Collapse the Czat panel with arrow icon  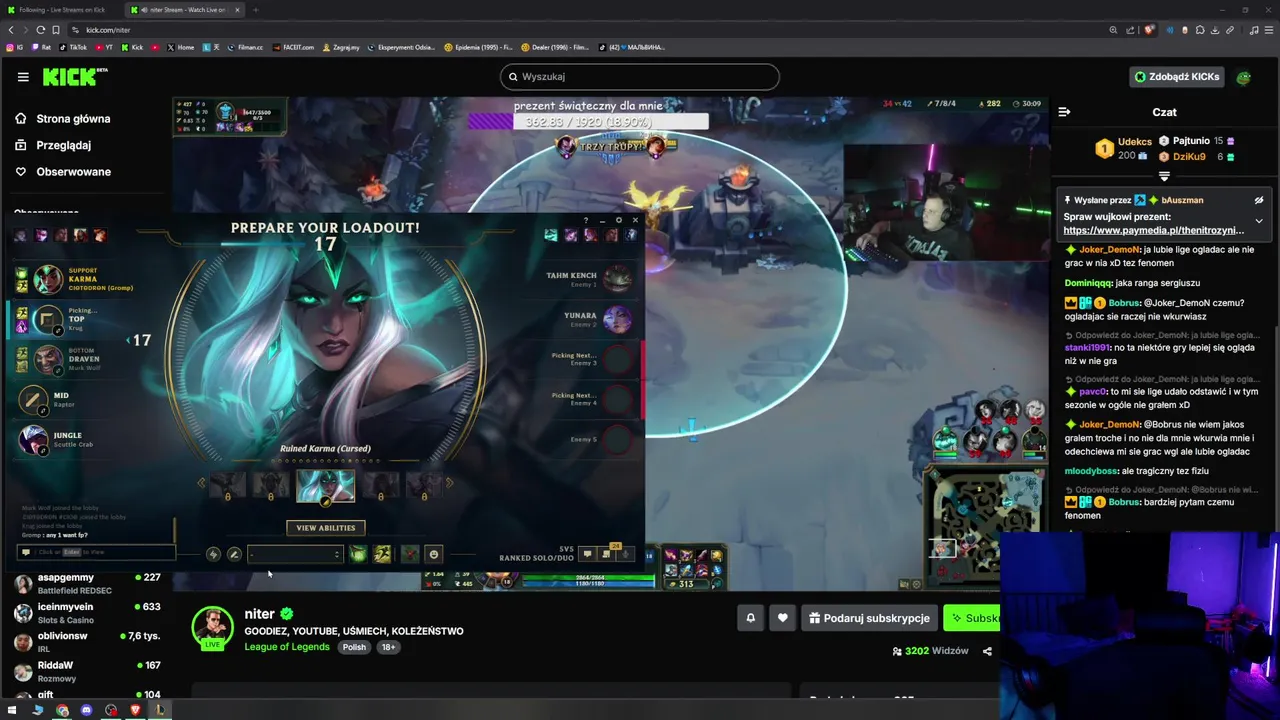pyautogui.click(x=1064, y=112)
